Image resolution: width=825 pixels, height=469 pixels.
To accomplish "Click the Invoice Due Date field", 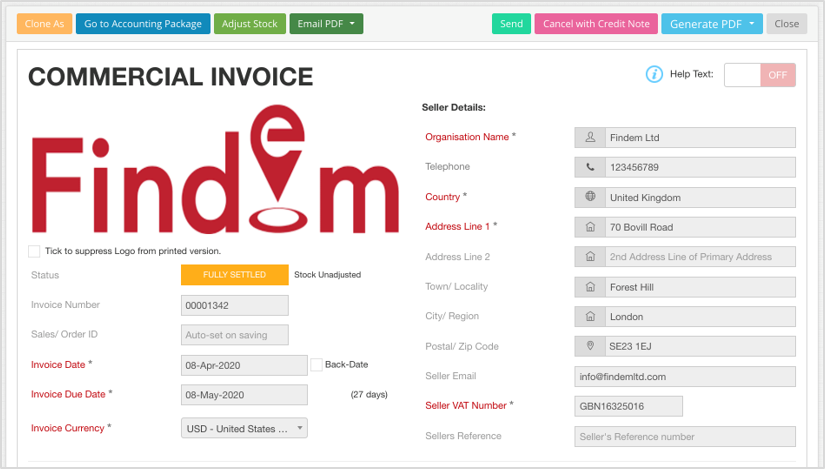I will (x=244, y=395).
